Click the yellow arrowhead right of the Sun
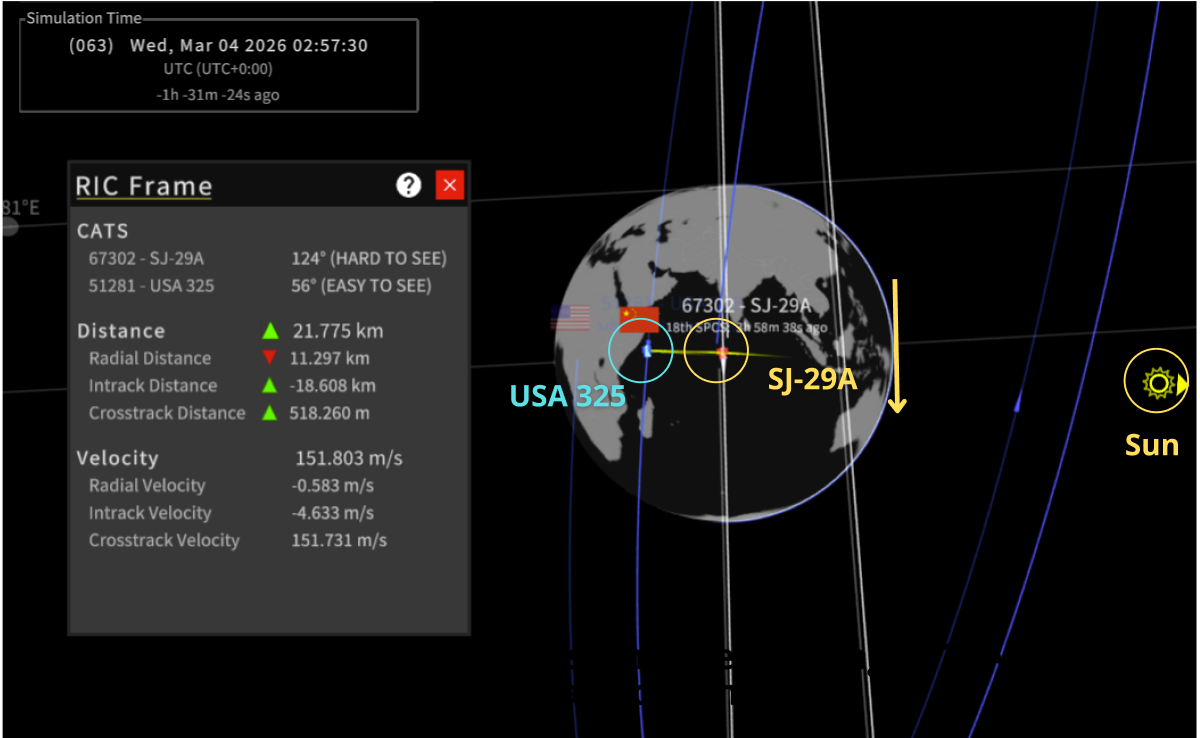This screenshot has width=1200, height=738. coord(1182,384)
